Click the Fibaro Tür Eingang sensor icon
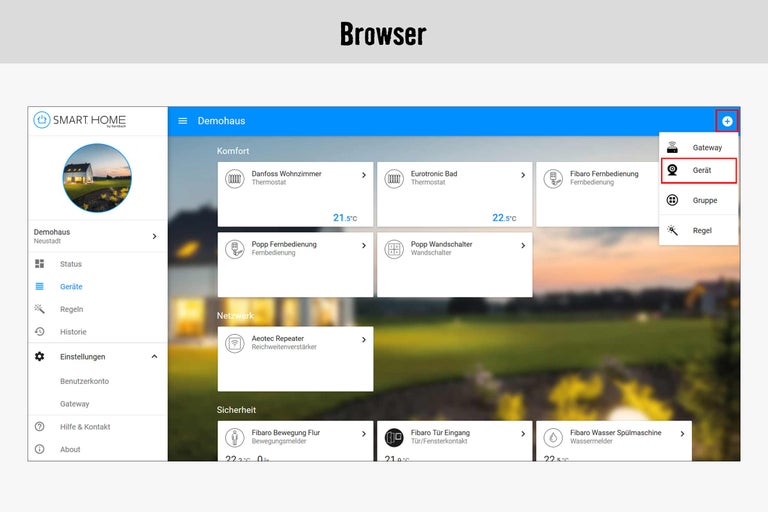Screen dimensions: 768x512 394,437
